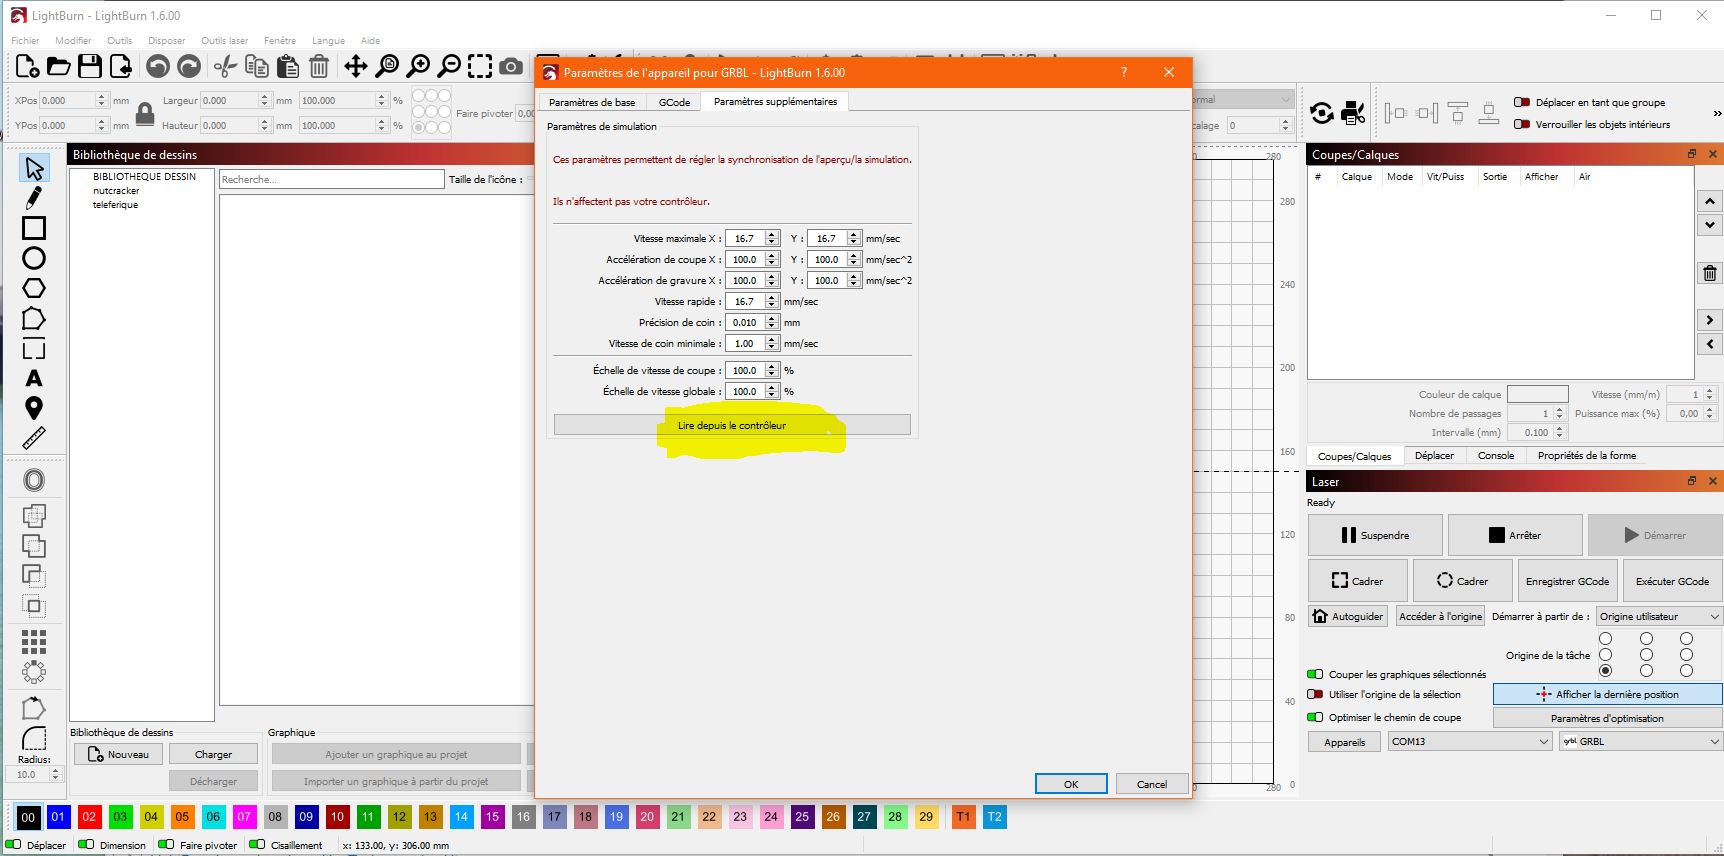Viewport: 1724px width, 856px height.
Task: Delete the selection with the top toolbar trash icon
Action: (319, 67)
